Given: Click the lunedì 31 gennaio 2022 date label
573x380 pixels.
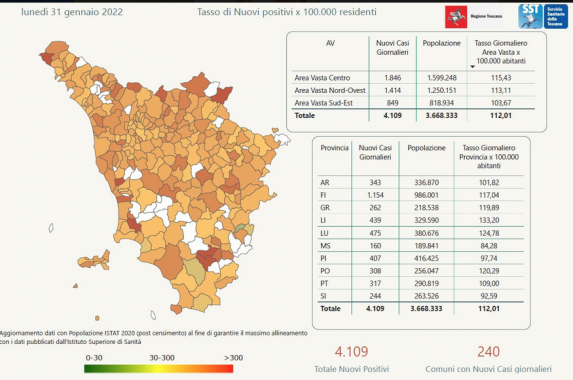Looking at the screenshot, I should pyautogui.click(x=72, y=12).
